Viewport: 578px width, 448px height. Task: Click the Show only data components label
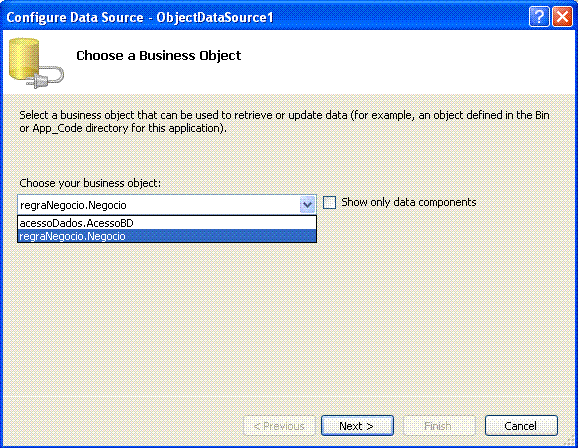coord(408,202)
